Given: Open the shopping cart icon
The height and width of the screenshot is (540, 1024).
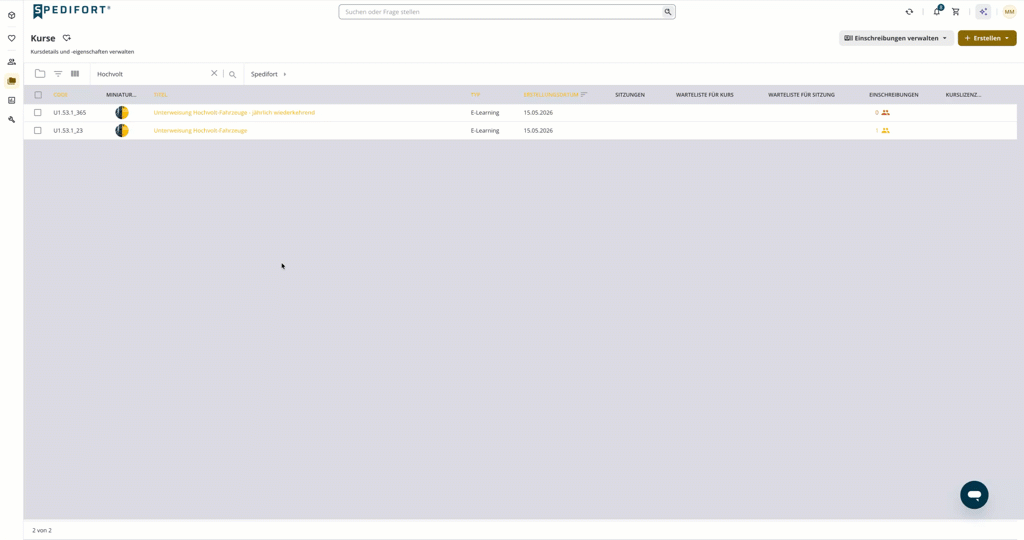Looking at the screenshot, I should (955, 12).
